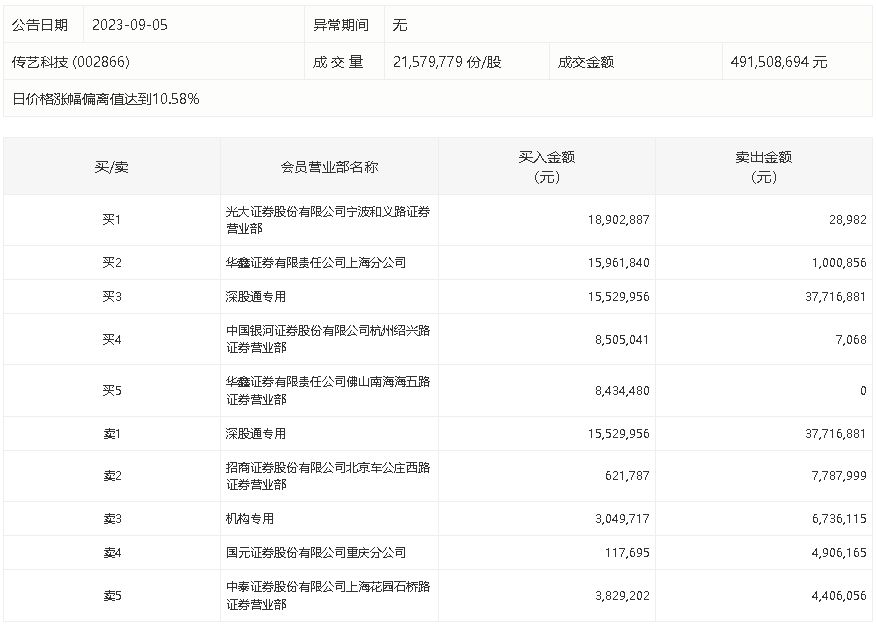Open 中泰证券上海花园石桥路证券营业部 entry
876x626 pixels.
pos(328,595)
